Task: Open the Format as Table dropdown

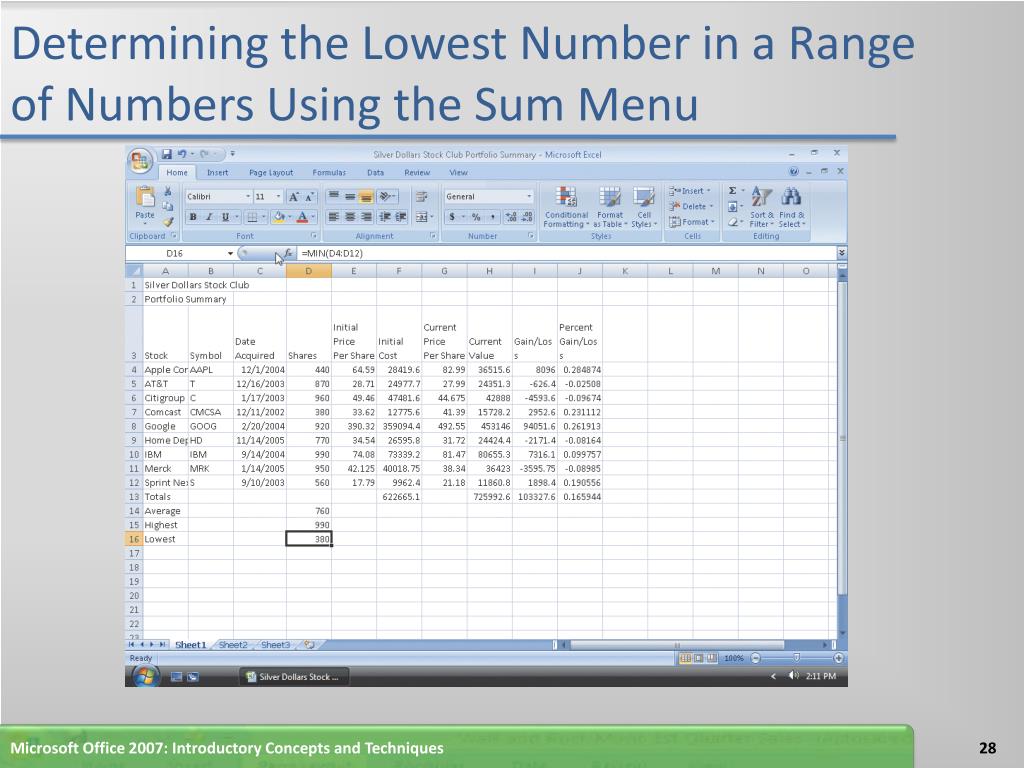Action: [610, 206]
